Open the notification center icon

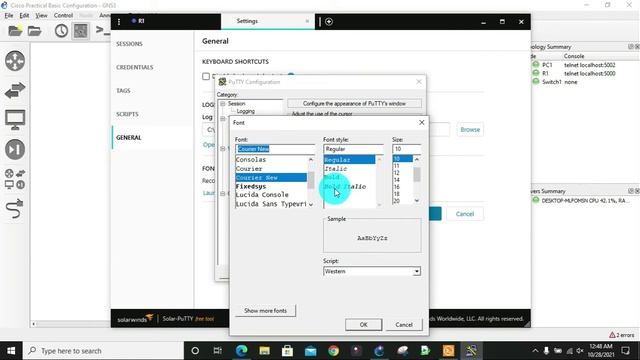coord(626,351)
